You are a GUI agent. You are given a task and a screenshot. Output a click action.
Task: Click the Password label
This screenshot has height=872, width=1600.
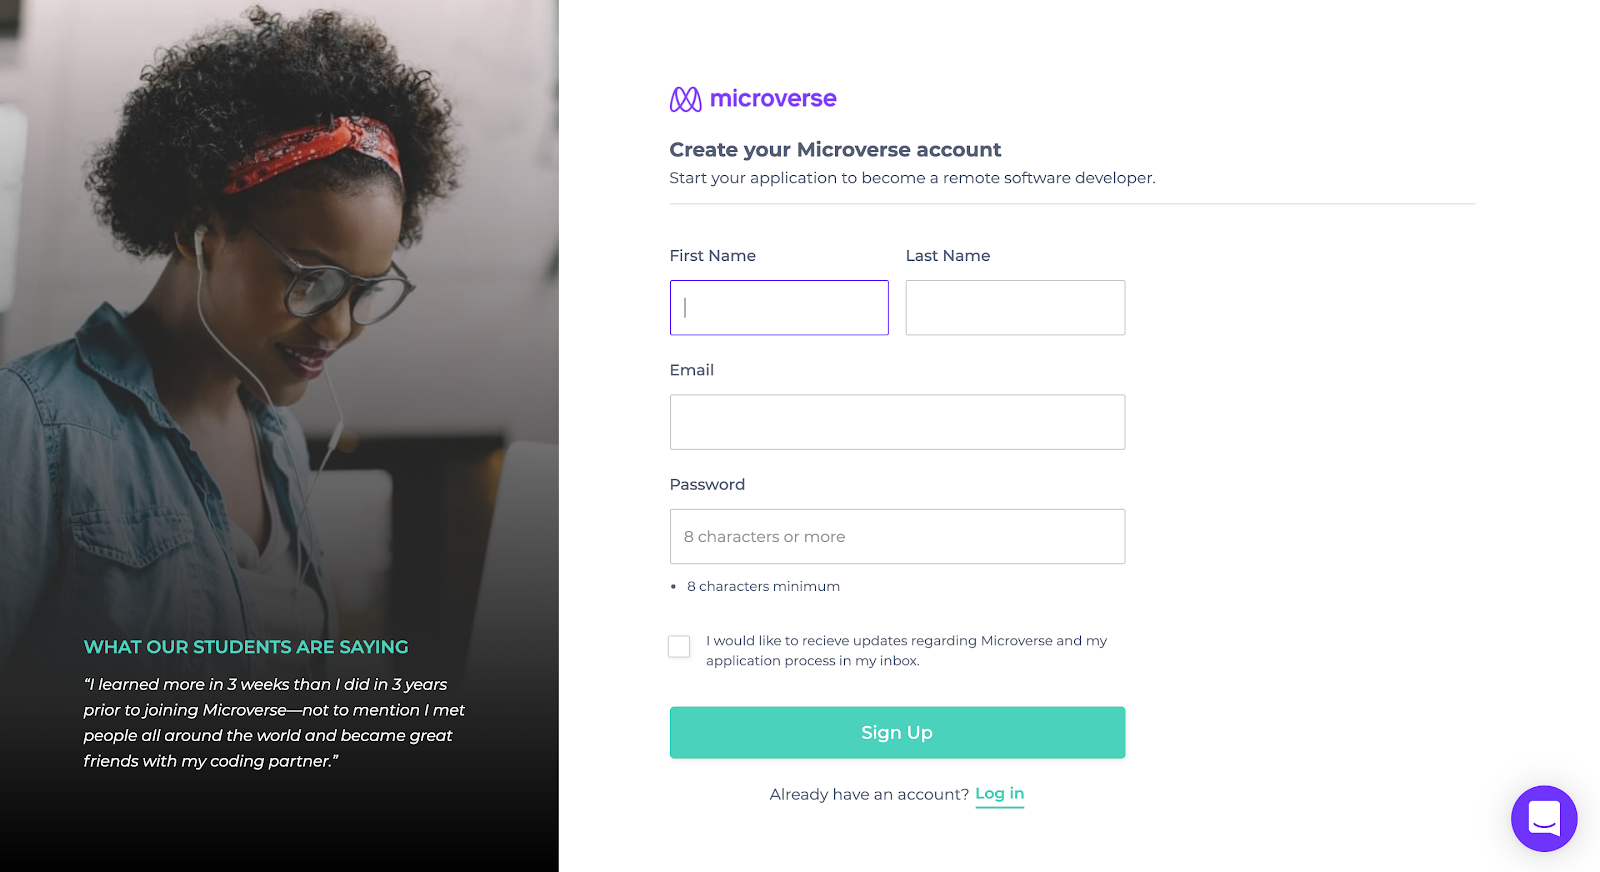(x=707, y=485)
